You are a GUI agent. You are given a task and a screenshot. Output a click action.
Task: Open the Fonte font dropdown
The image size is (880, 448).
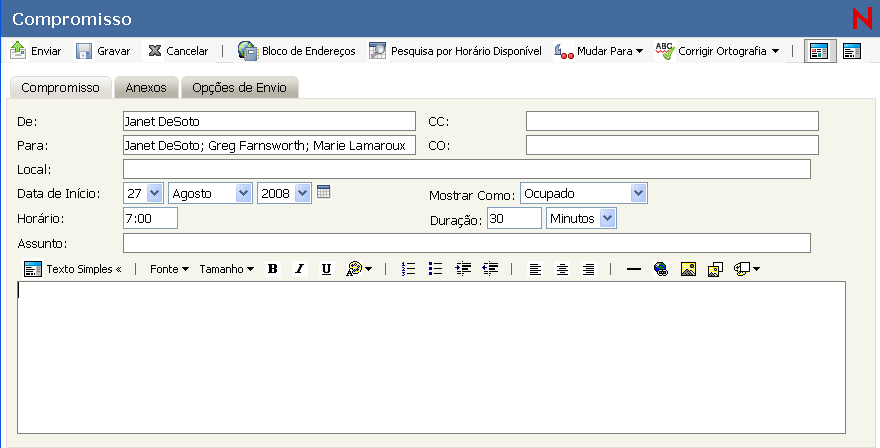coord(169,269)
